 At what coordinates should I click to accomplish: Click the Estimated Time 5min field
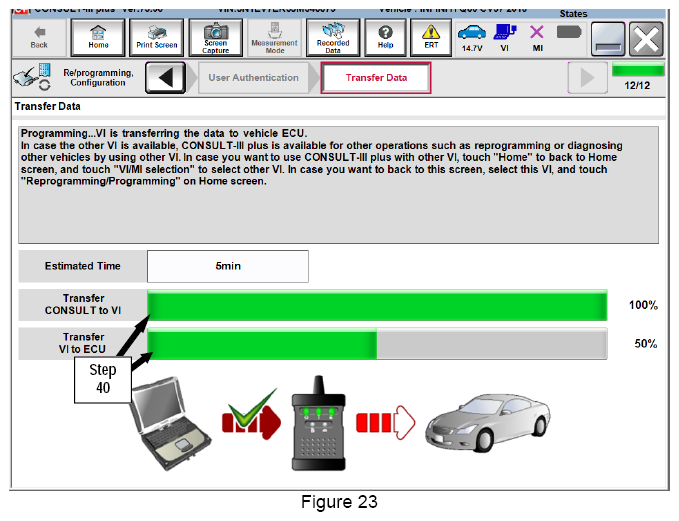click(228, 266)
